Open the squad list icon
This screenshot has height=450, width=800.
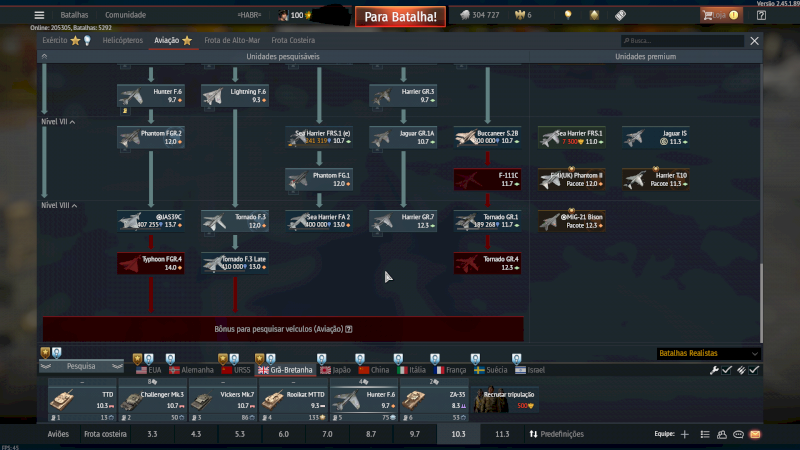(x=704, y=435)
